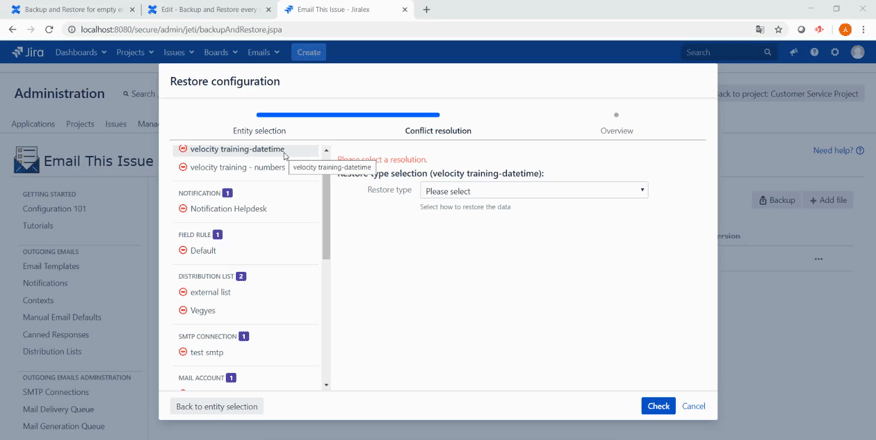
Task: Go to the Overview step
Action: [x=617, y=131]
